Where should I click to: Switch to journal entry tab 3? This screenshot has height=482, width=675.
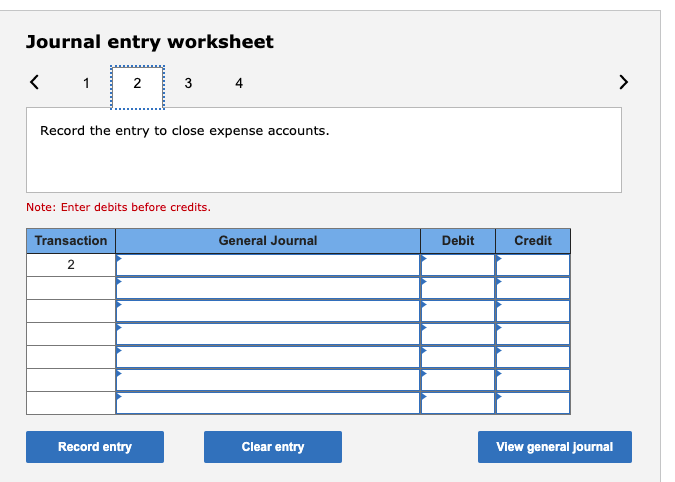pos(188,83)
